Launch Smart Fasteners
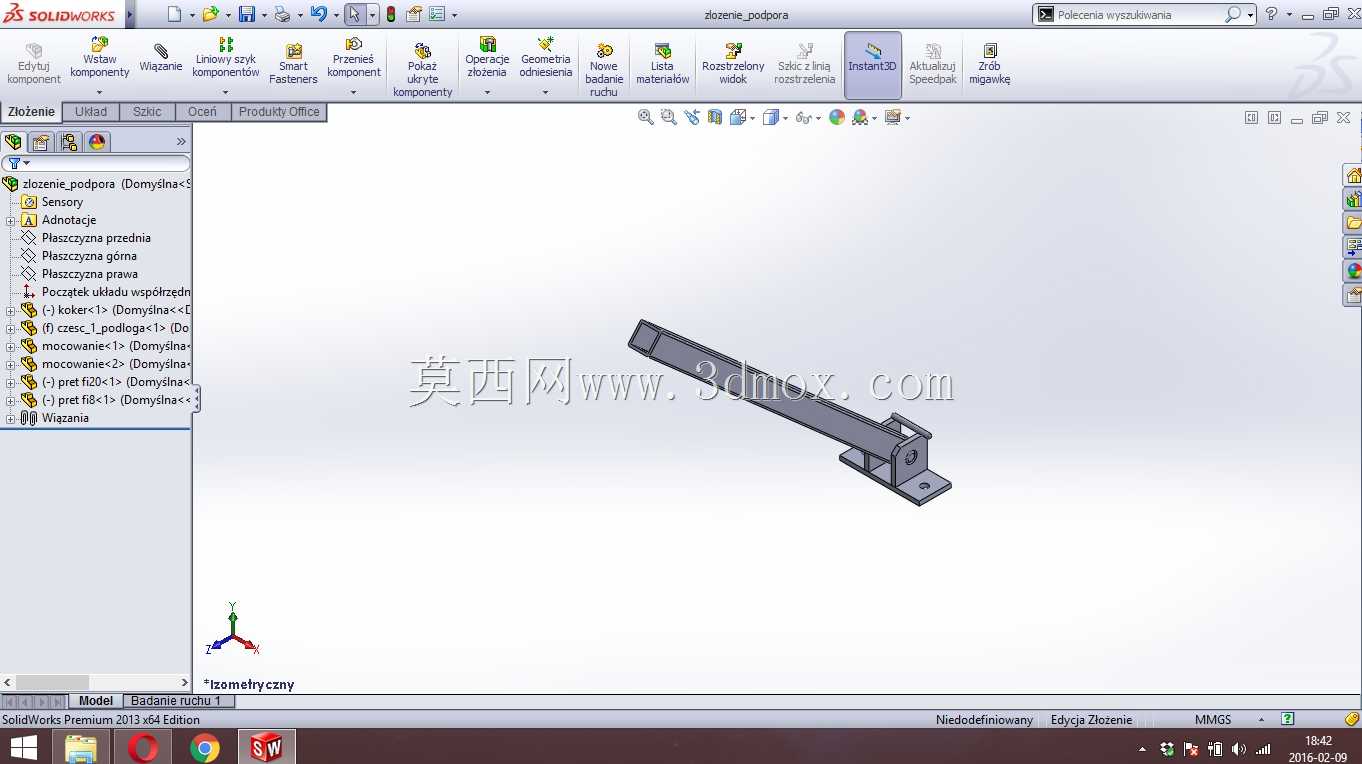Screen dimensions: 1362x764 tap(293, 64)
